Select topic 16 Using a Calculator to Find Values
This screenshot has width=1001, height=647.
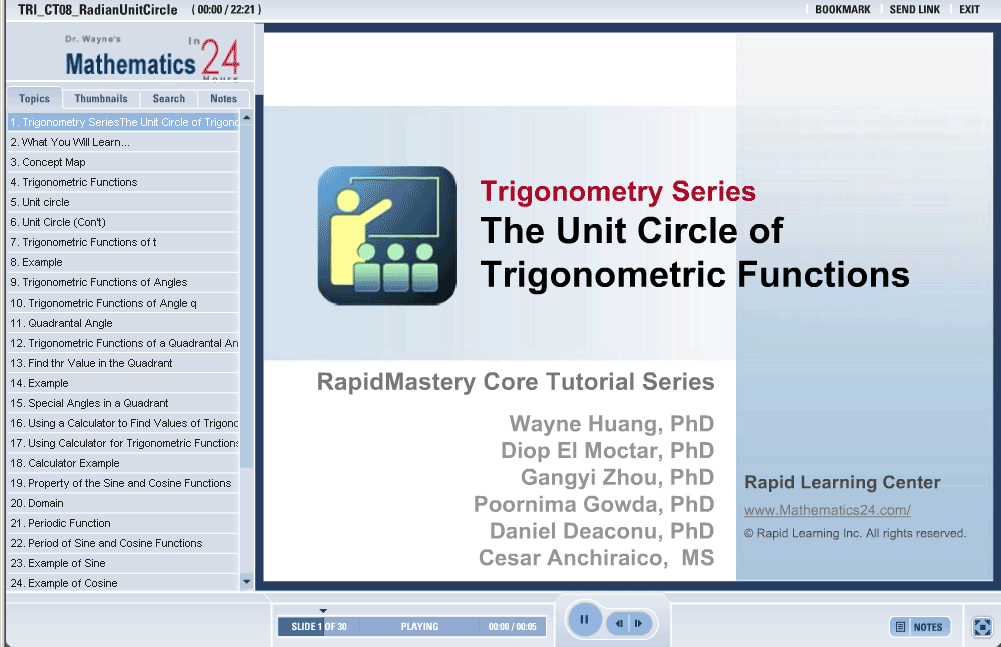(123, 423)
